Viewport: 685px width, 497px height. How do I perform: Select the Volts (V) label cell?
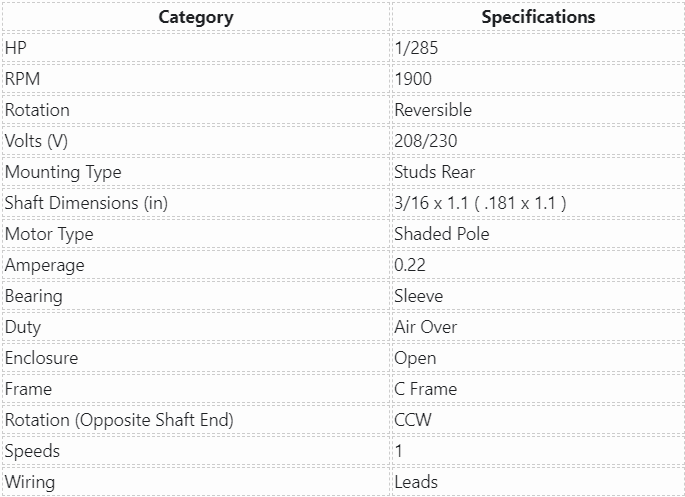[36, 141]
